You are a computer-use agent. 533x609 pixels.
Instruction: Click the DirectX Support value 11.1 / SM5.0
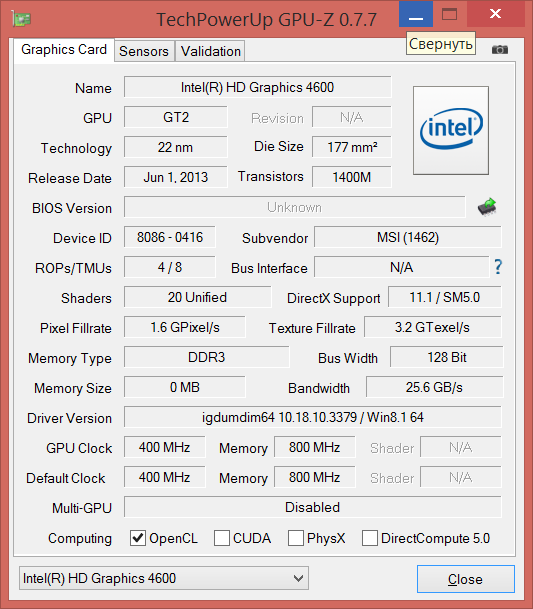pyautogui.click(x=445, y=297)
